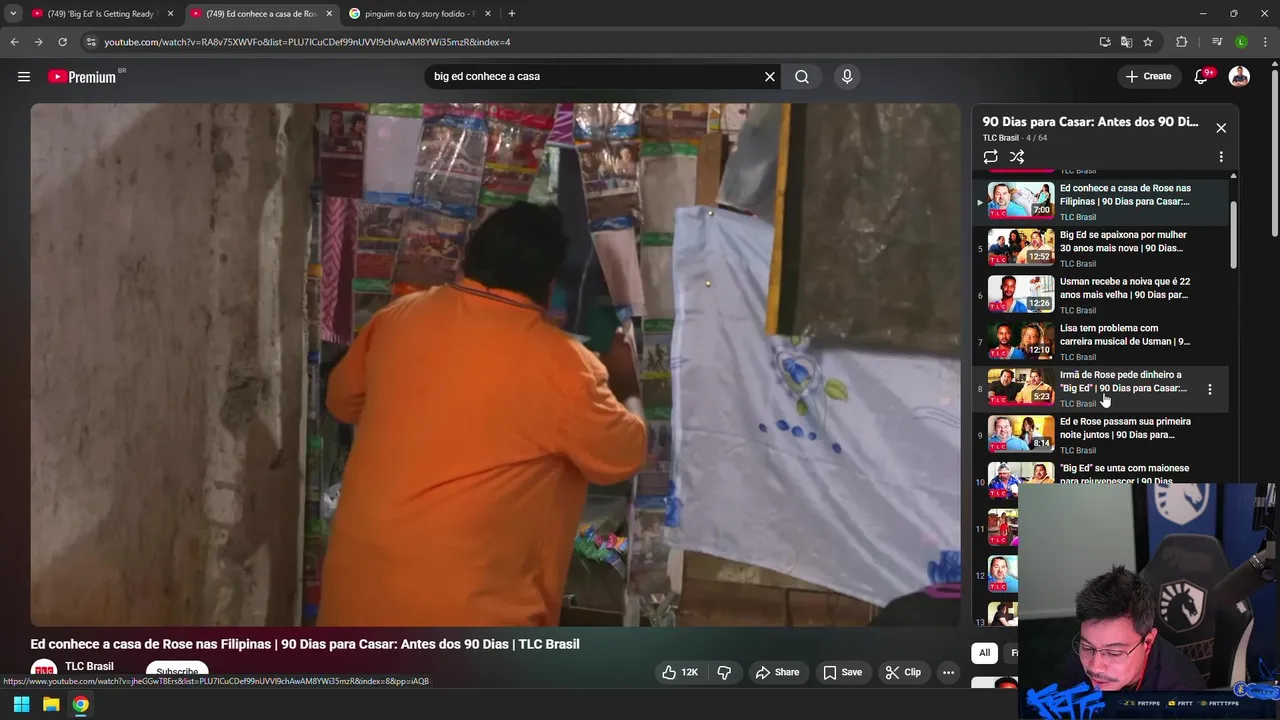
Task: Close the playlist panel
Action: [1221, 128]
